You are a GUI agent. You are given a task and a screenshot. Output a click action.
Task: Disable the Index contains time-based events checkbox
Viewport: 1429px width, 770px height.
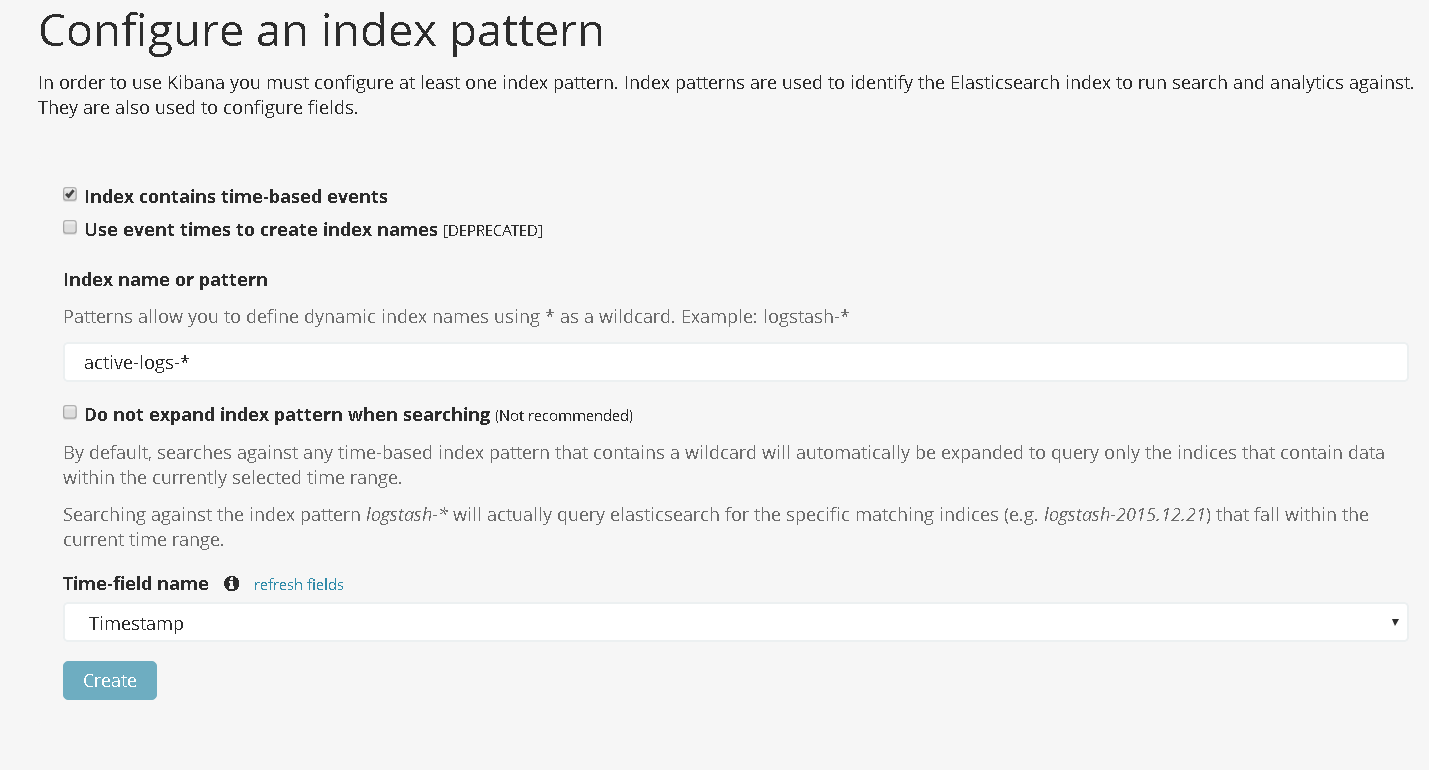(x=69, y=194)
